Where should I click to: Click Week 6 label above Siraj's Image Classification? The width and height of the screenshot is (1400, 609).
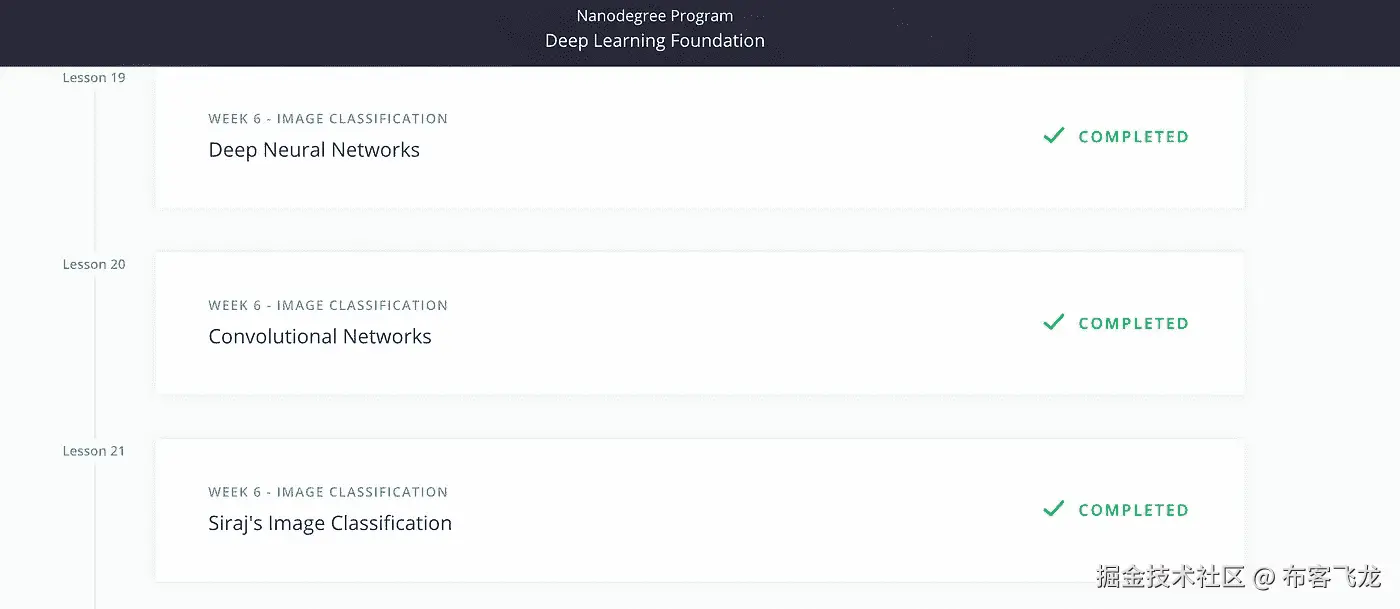[328, 492]
